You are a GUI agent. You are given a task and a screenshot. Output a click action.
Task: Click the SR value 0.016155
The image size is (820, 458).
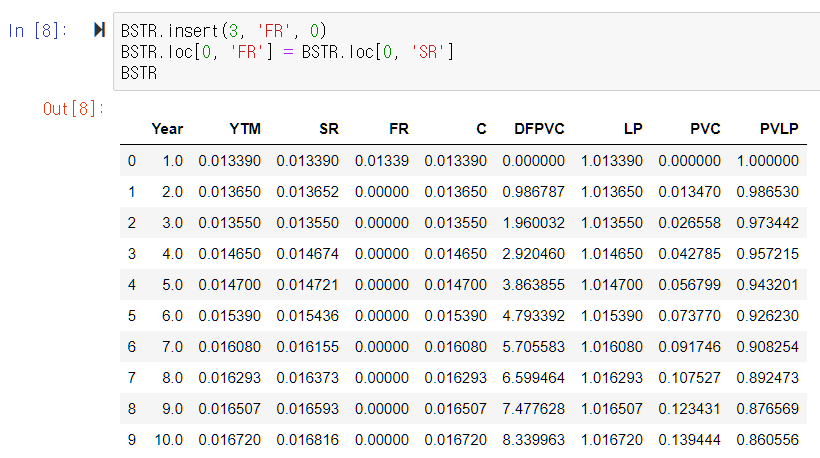pyautogui.click(x=308, y=347)
